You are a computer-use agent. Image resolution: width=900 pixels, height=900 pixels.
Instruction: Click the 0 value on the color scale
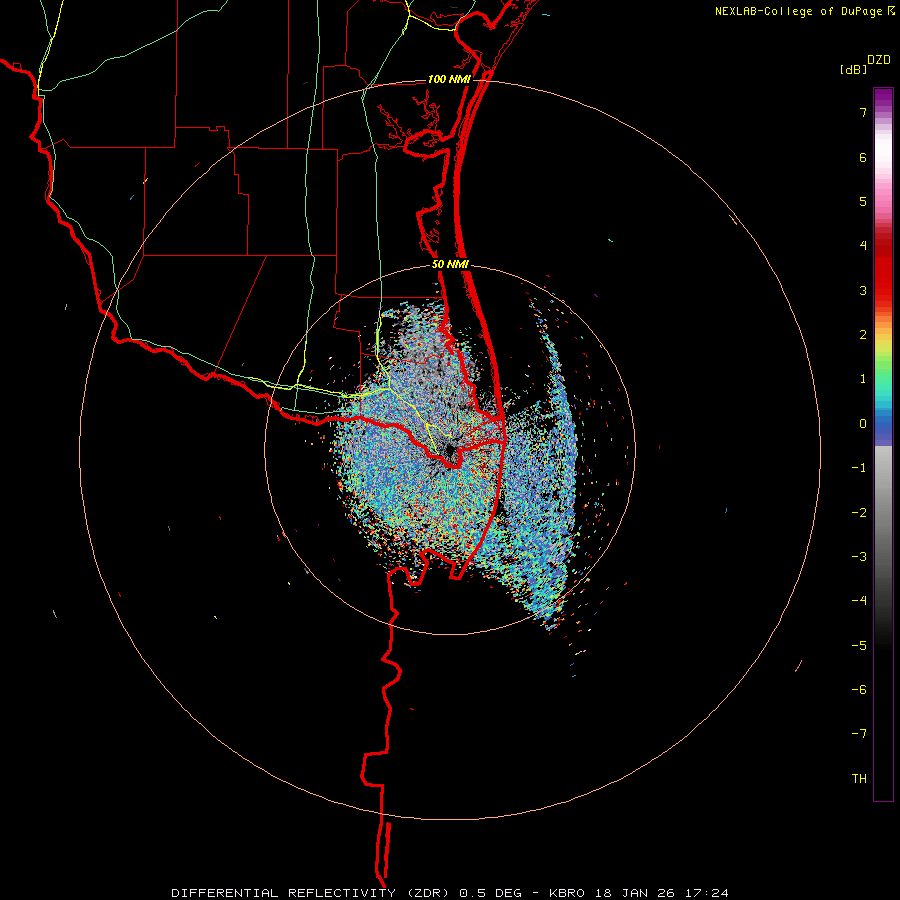(x=863, y=424)
